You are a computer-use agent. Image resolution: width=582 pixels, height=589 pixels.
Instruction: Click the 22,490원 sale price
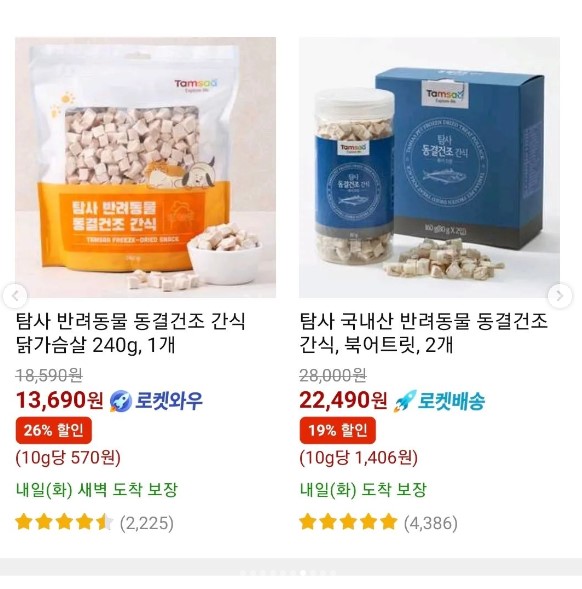[343, 400]
